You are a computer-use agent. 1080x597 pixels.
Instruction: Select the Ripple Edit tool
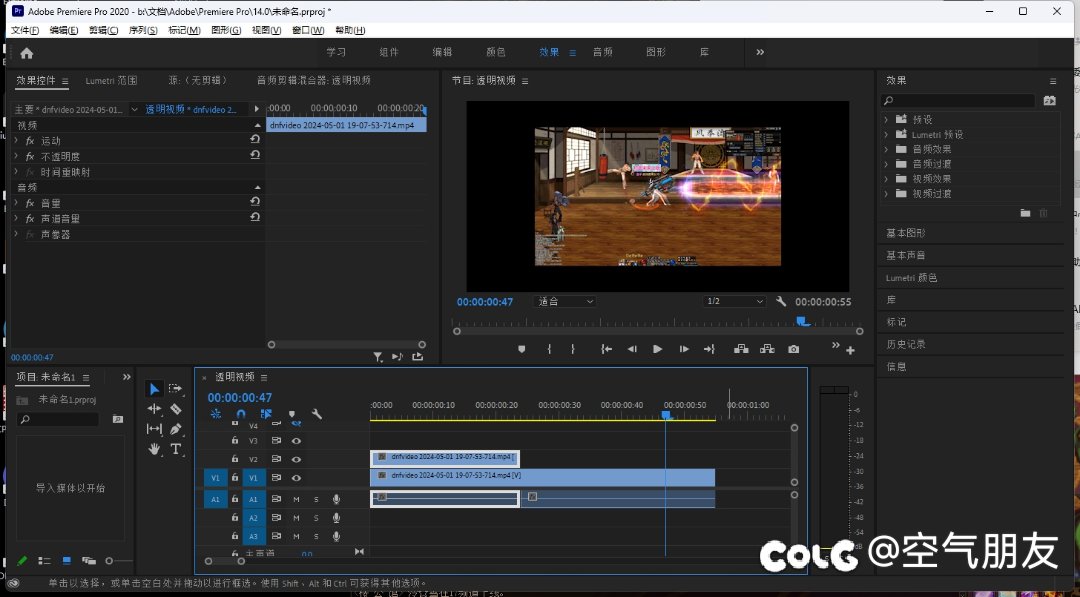(x=154, y=409)
